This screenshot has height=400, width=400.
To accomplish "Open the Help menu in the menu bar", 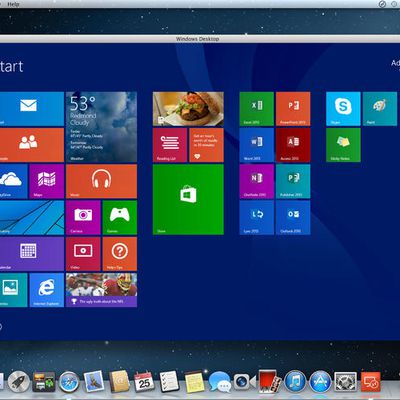I will tap(13, 4).
